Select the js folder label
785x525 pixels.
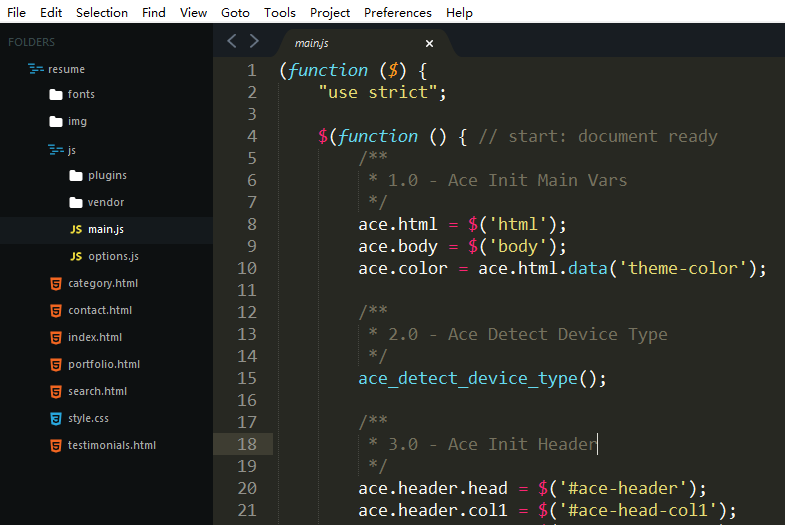pyautogui.click(x=72, y=150)
